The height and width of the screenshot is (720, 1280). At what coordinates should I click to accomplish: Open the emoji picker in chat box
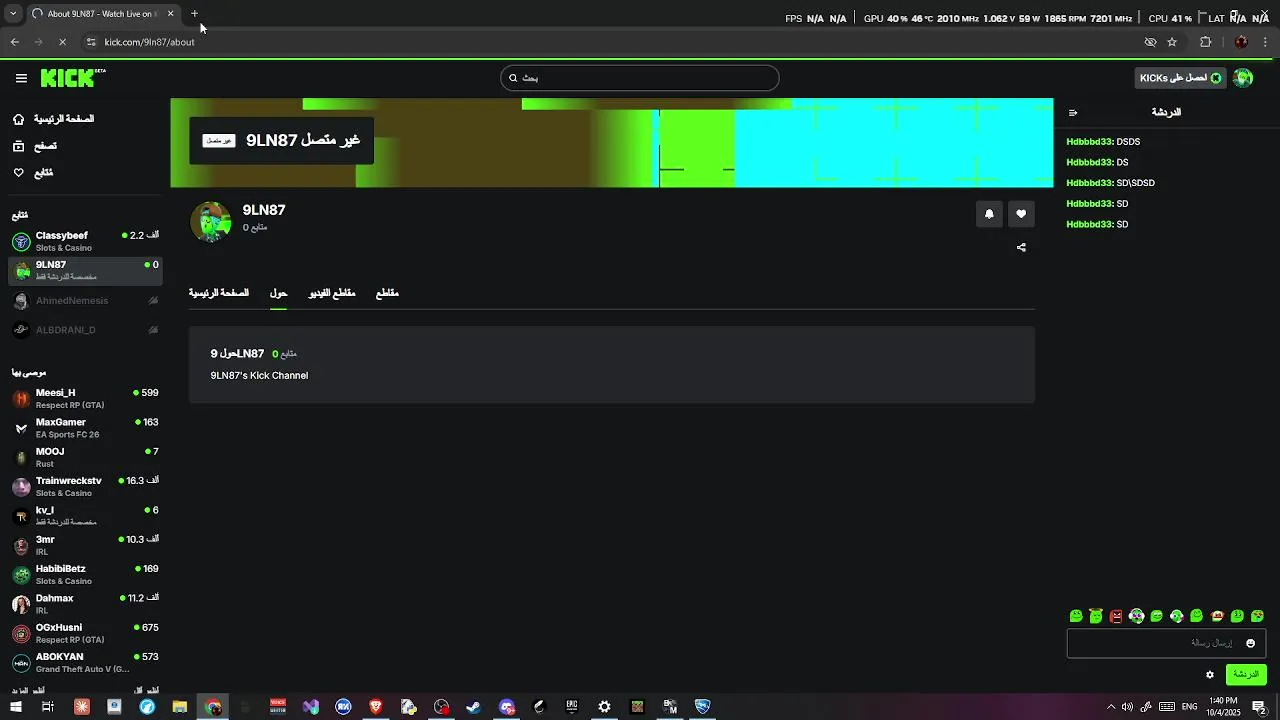point(1250,643)
